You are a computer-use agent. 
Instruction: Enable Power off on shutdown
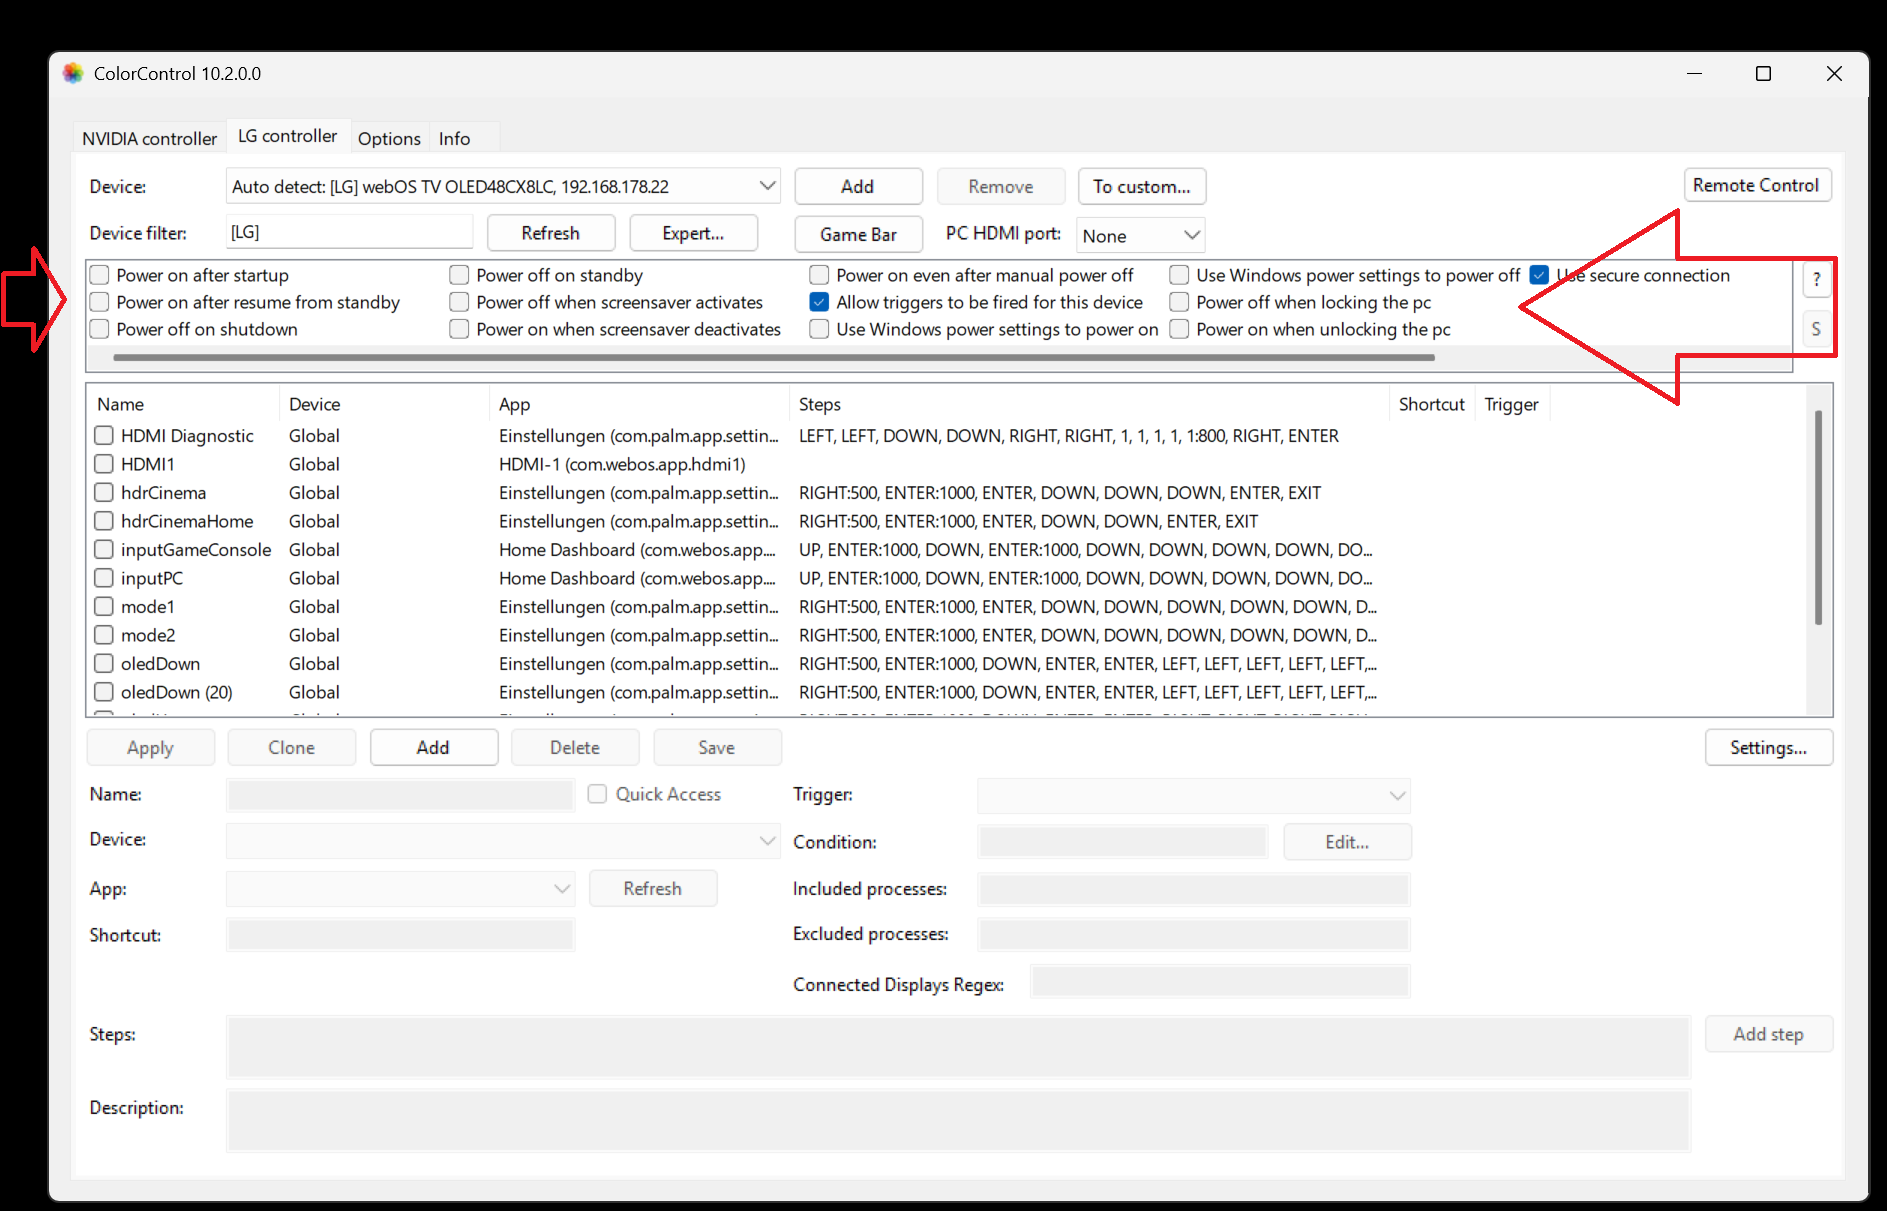pos(99,329)
